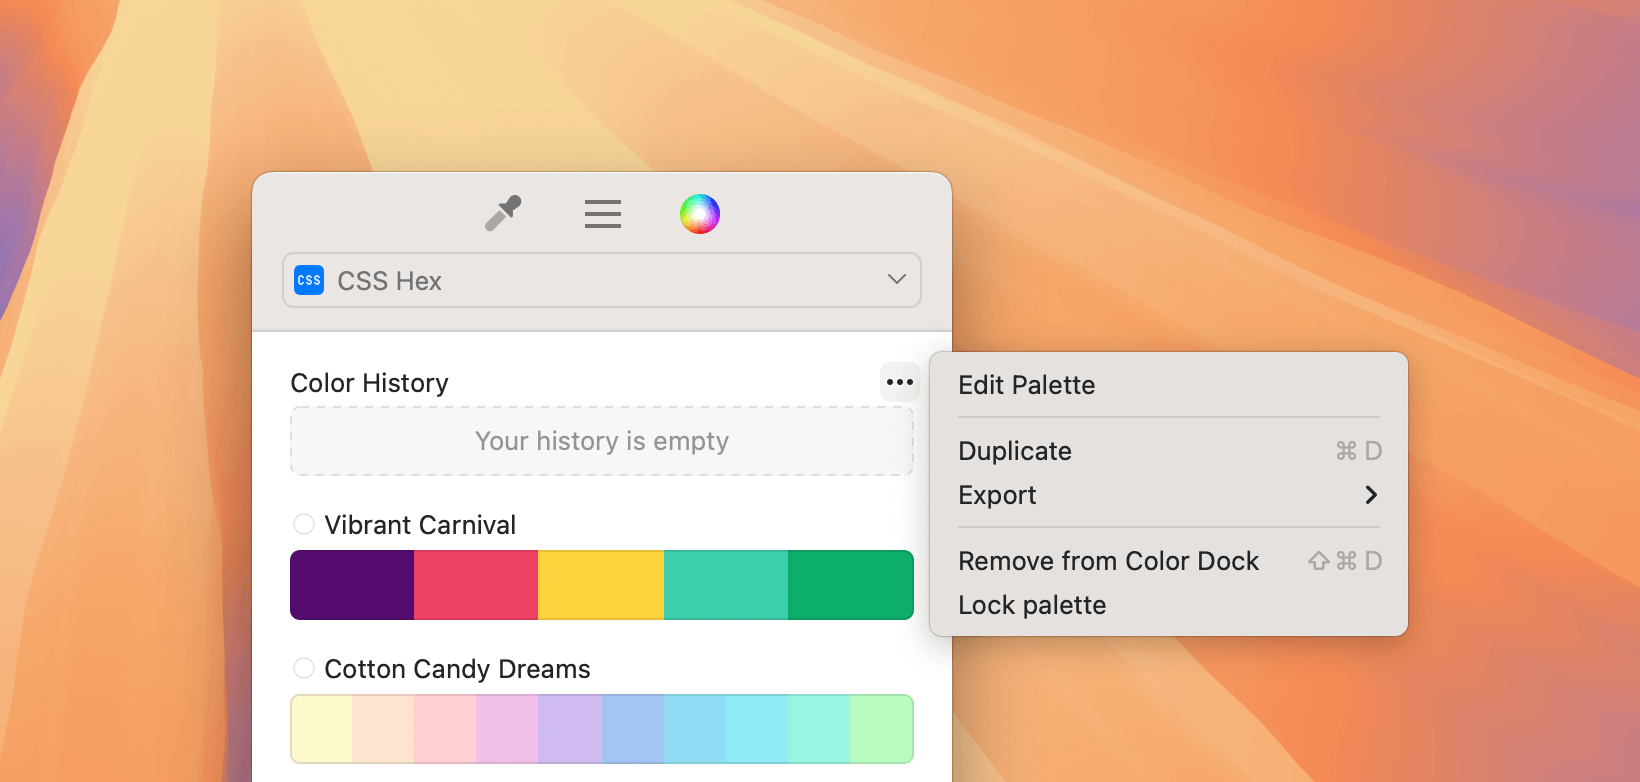
Task: Click the CSS badge icon in format selector
Action: click(309, 280)
